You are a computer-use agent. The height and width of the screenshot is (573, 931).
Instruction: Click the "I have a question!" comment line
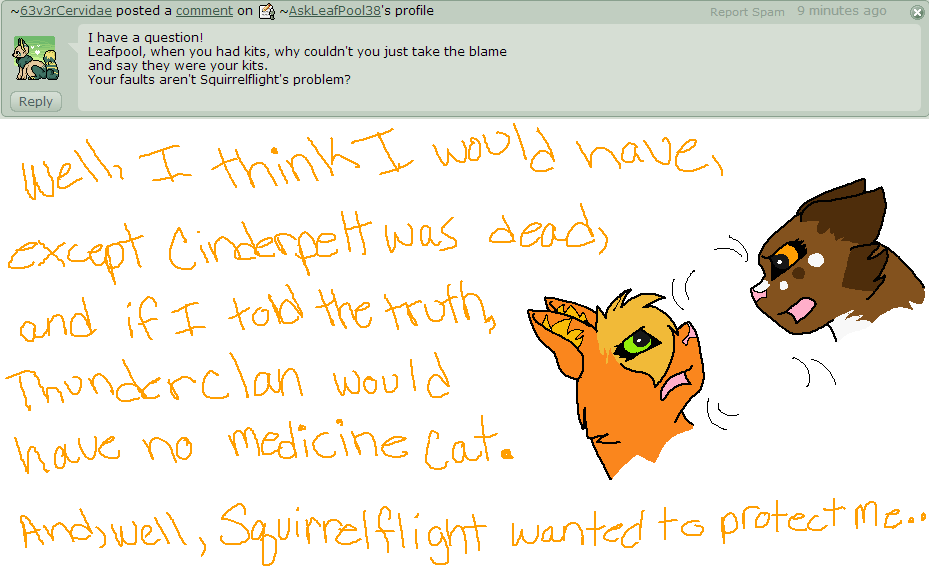(145, 37)
